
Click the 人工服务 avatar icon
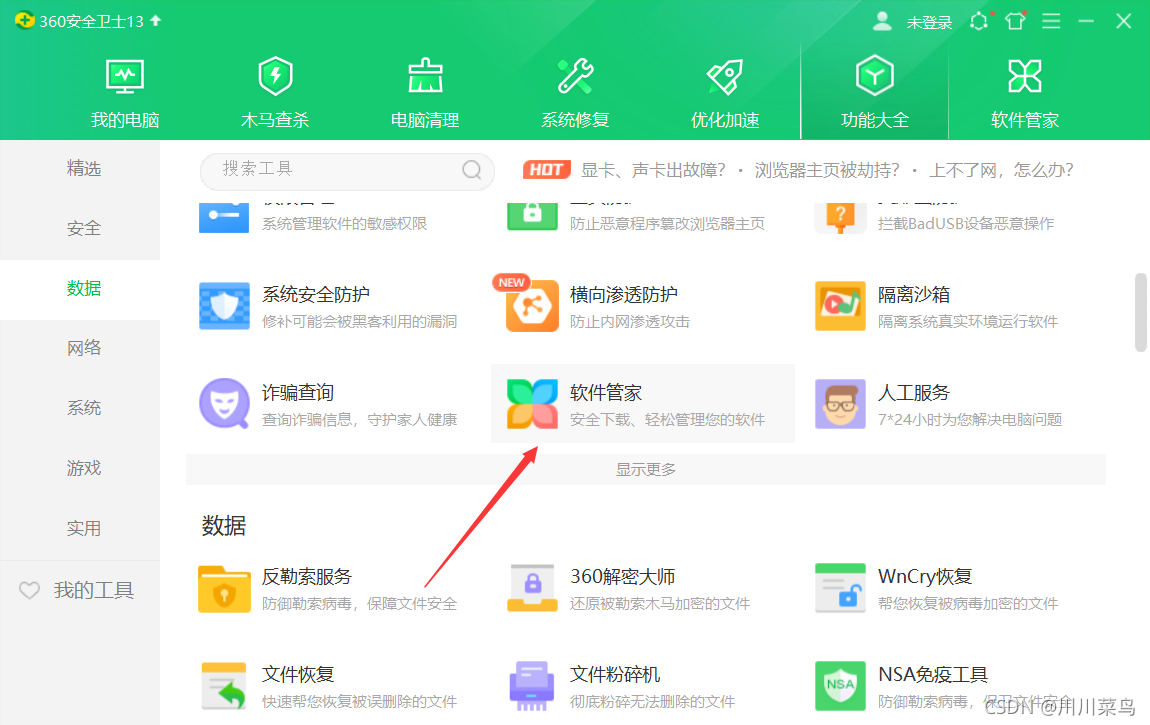[x=840, y=403]
